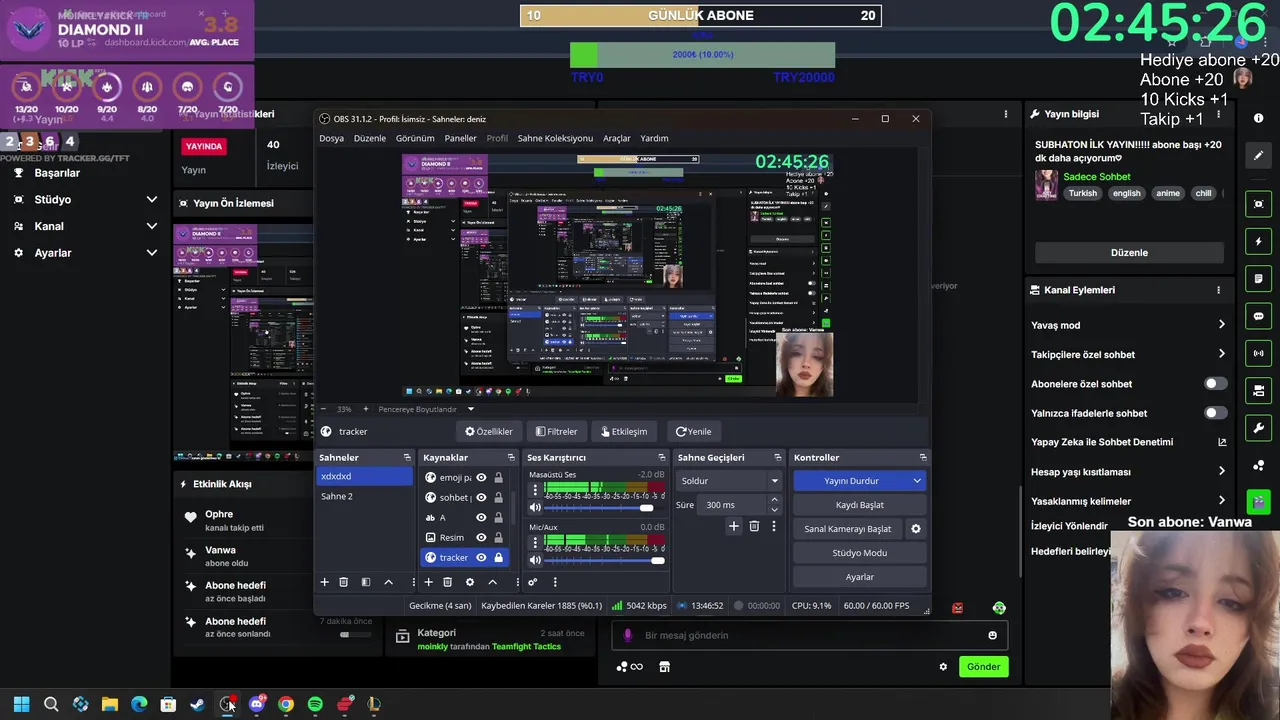
Task: Click Kaydı Başlat button
Action: (x=860, y=505)
